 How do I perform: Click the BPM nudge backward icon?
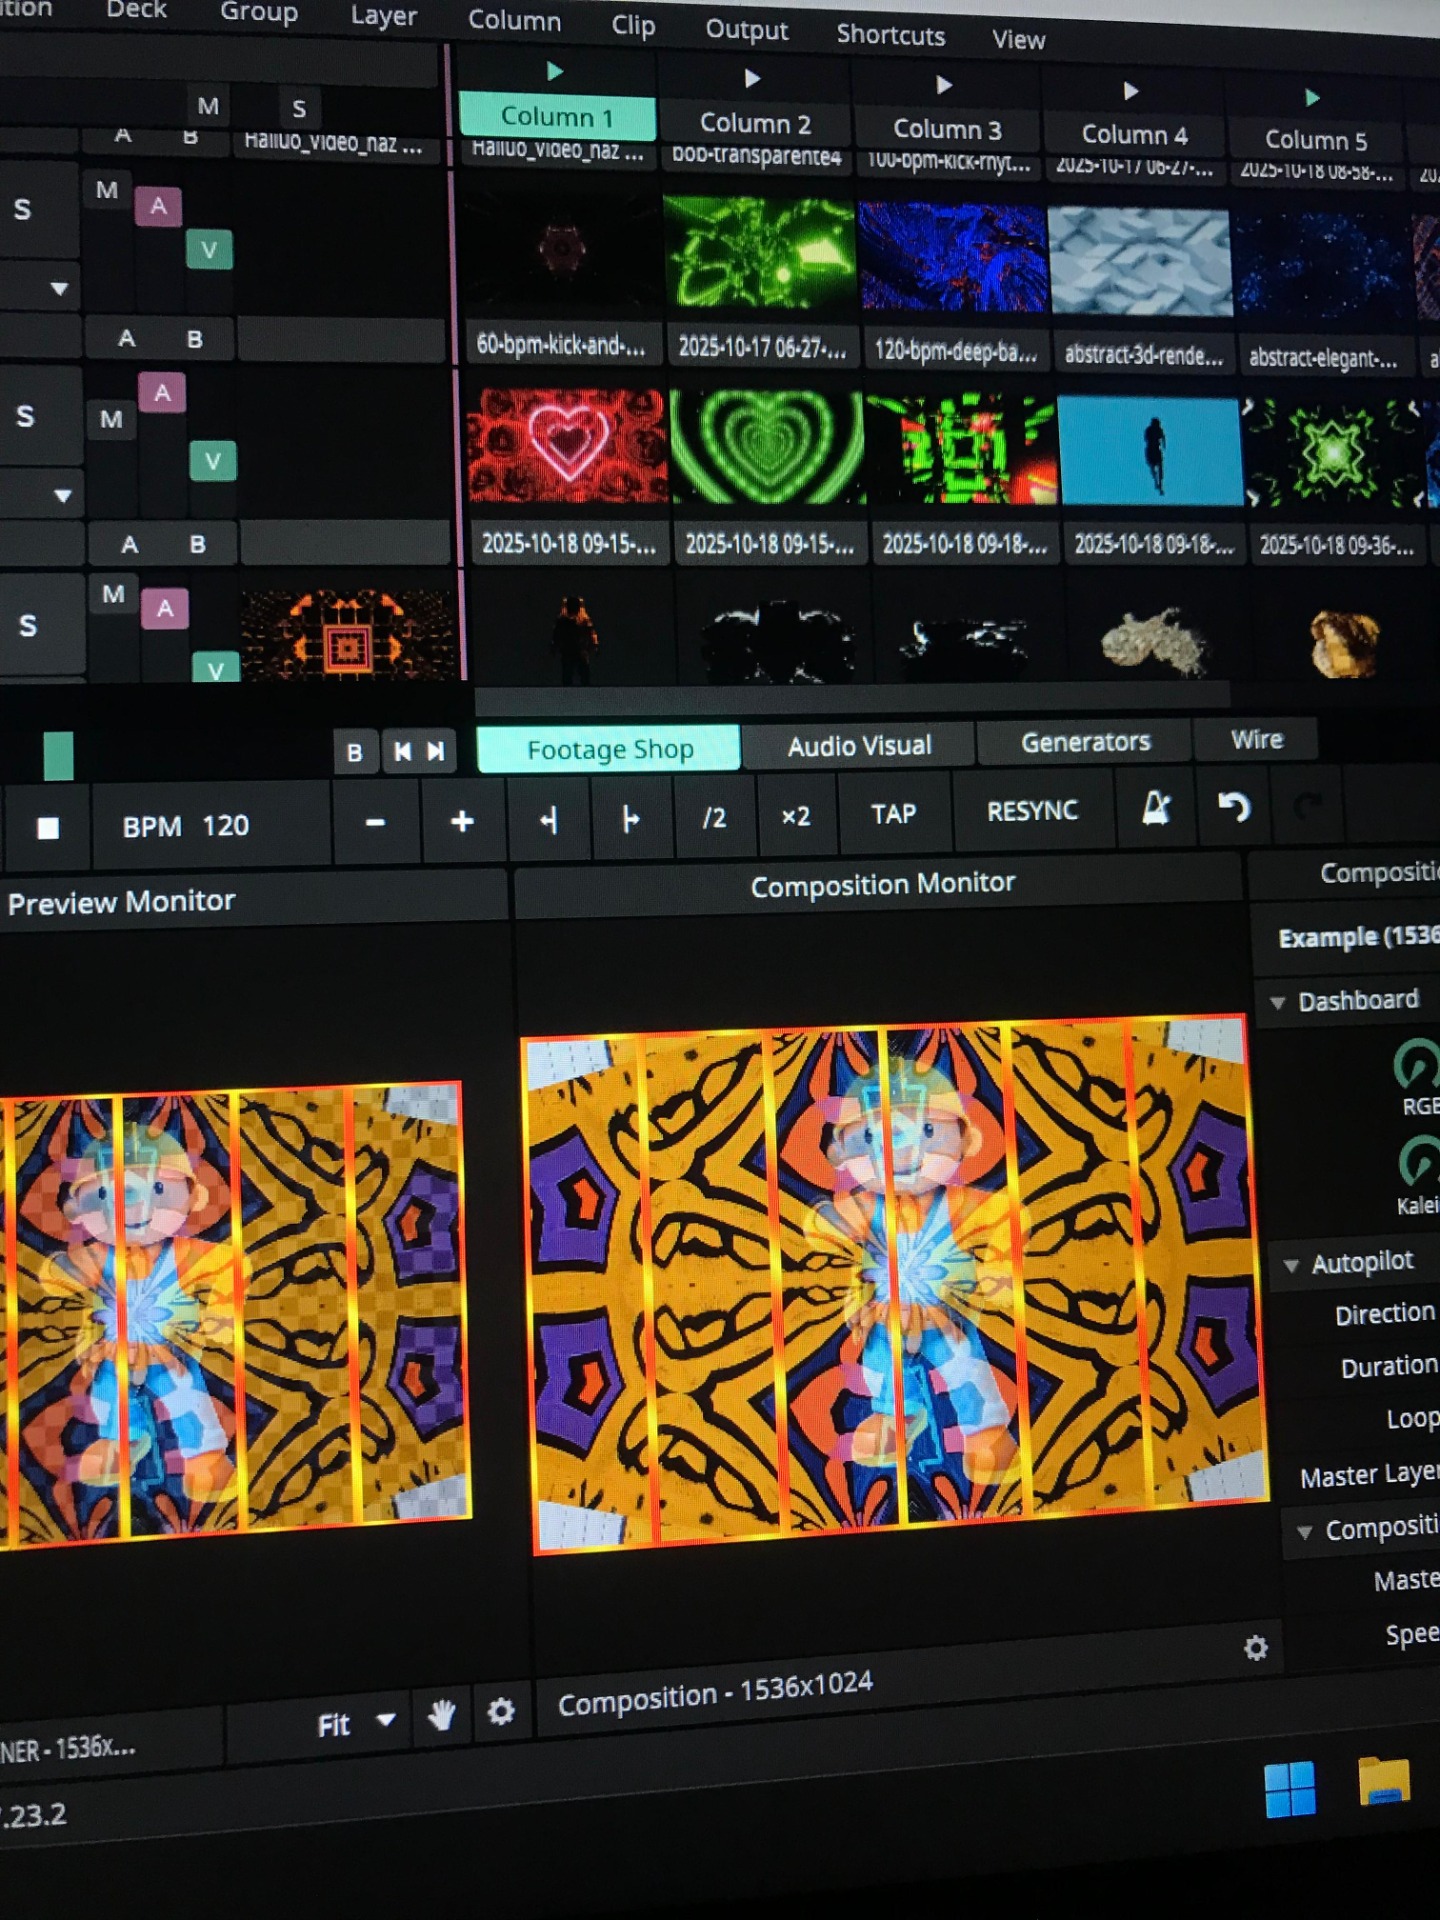pyautogui.click(x=548, y=821)
